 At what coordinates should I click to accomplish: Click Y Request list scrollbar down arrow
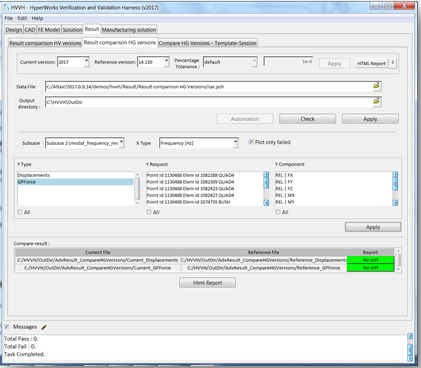[x=266, y=203]
